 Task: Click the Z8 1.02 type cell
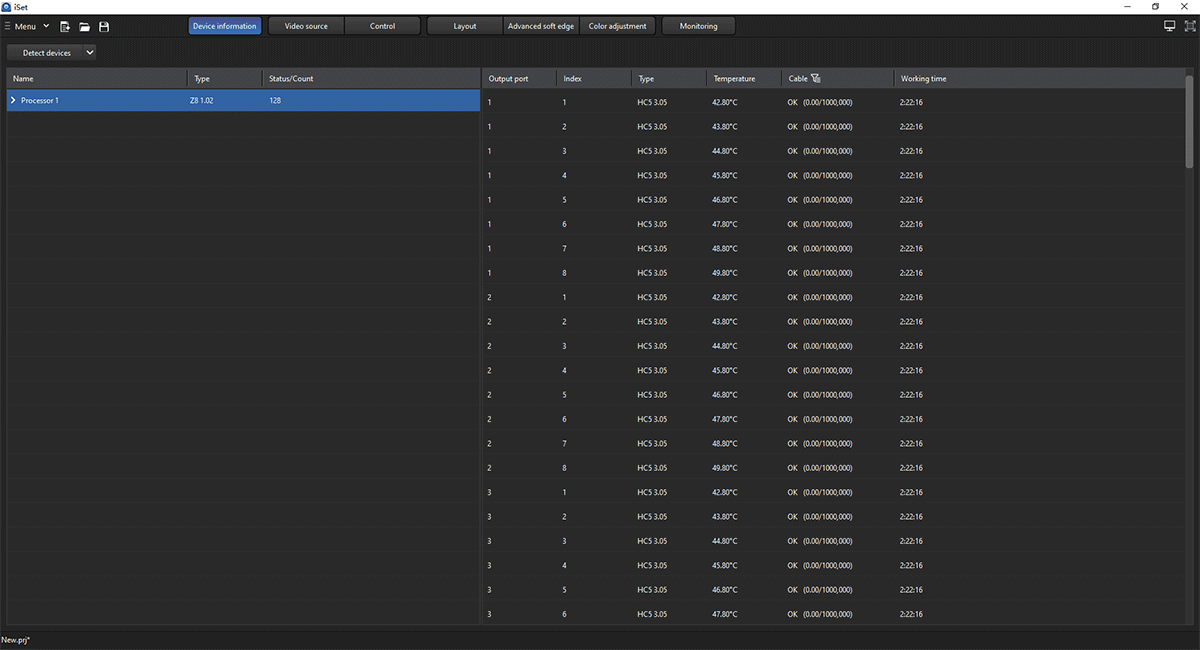point(201,100)
